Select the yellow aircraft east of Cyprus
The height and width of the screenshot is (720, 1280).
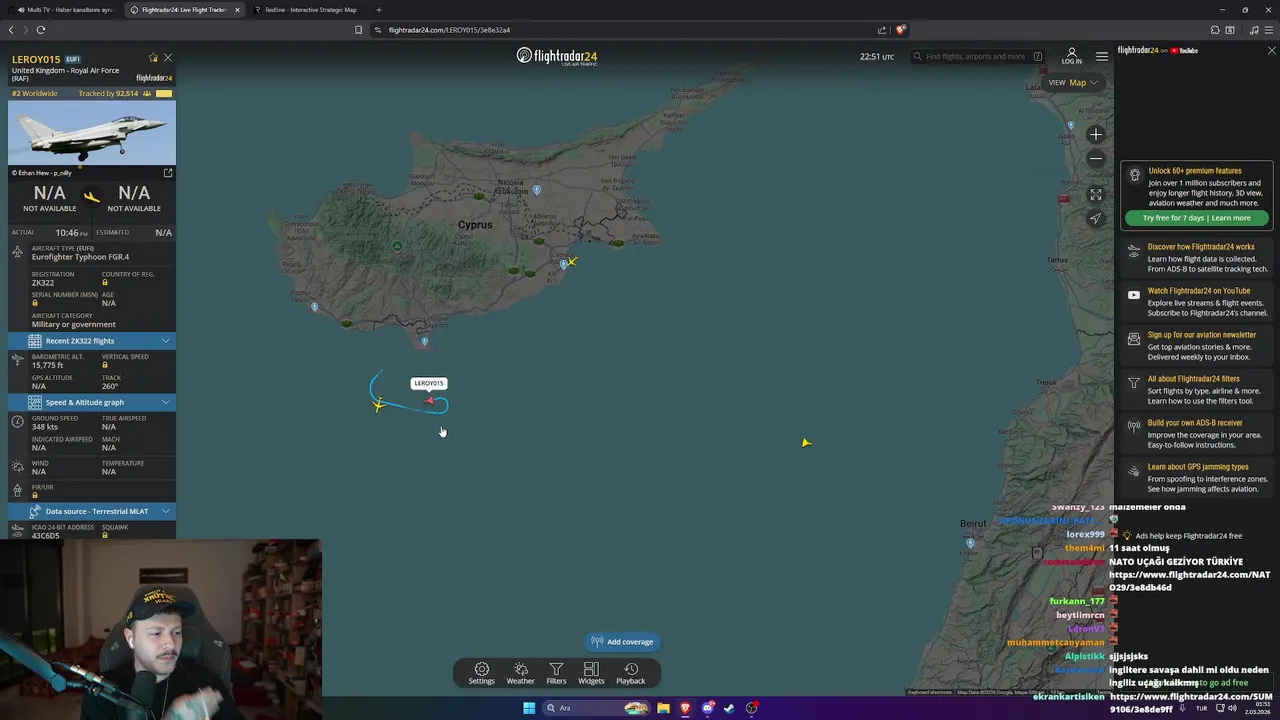point(806,442)
